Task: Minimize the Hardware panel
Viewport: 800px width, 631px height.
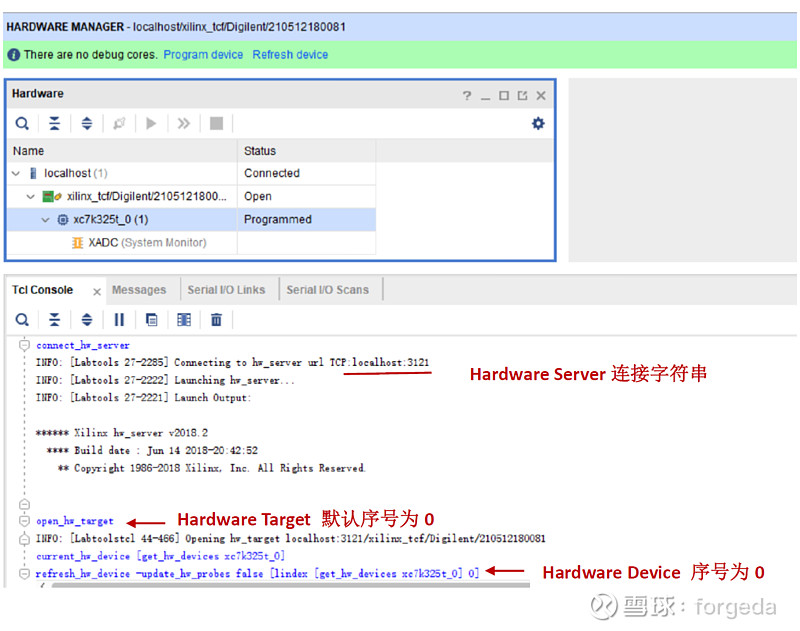Action: point(485,96)
